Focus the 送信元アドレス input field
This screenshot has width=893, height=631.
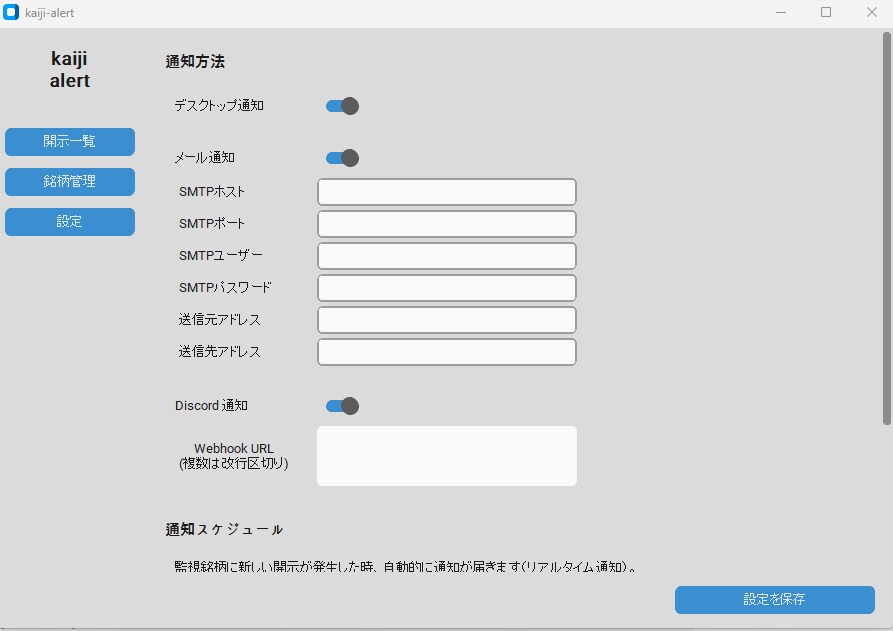pyautogui.click(x=446, y=319)
